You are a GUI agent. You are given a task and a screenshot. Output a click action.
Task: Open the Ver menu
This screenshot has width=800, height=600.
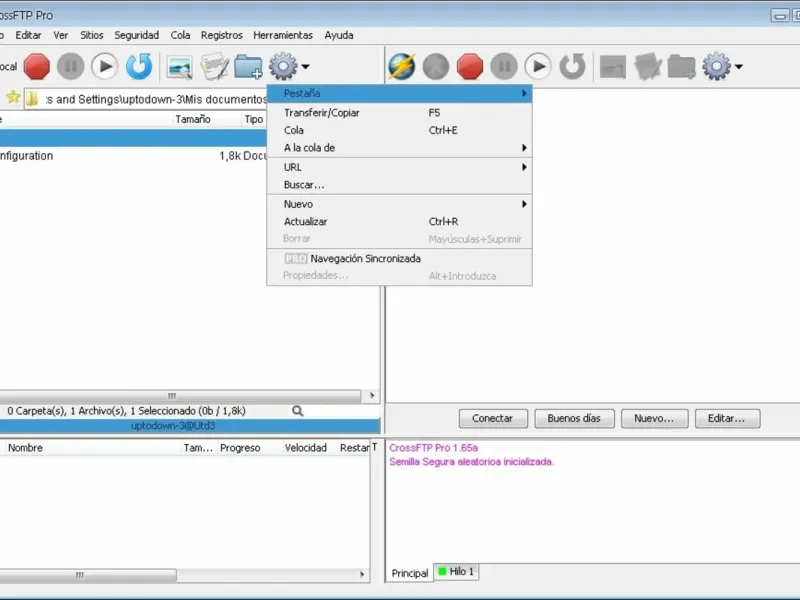[x=61, y=35]
